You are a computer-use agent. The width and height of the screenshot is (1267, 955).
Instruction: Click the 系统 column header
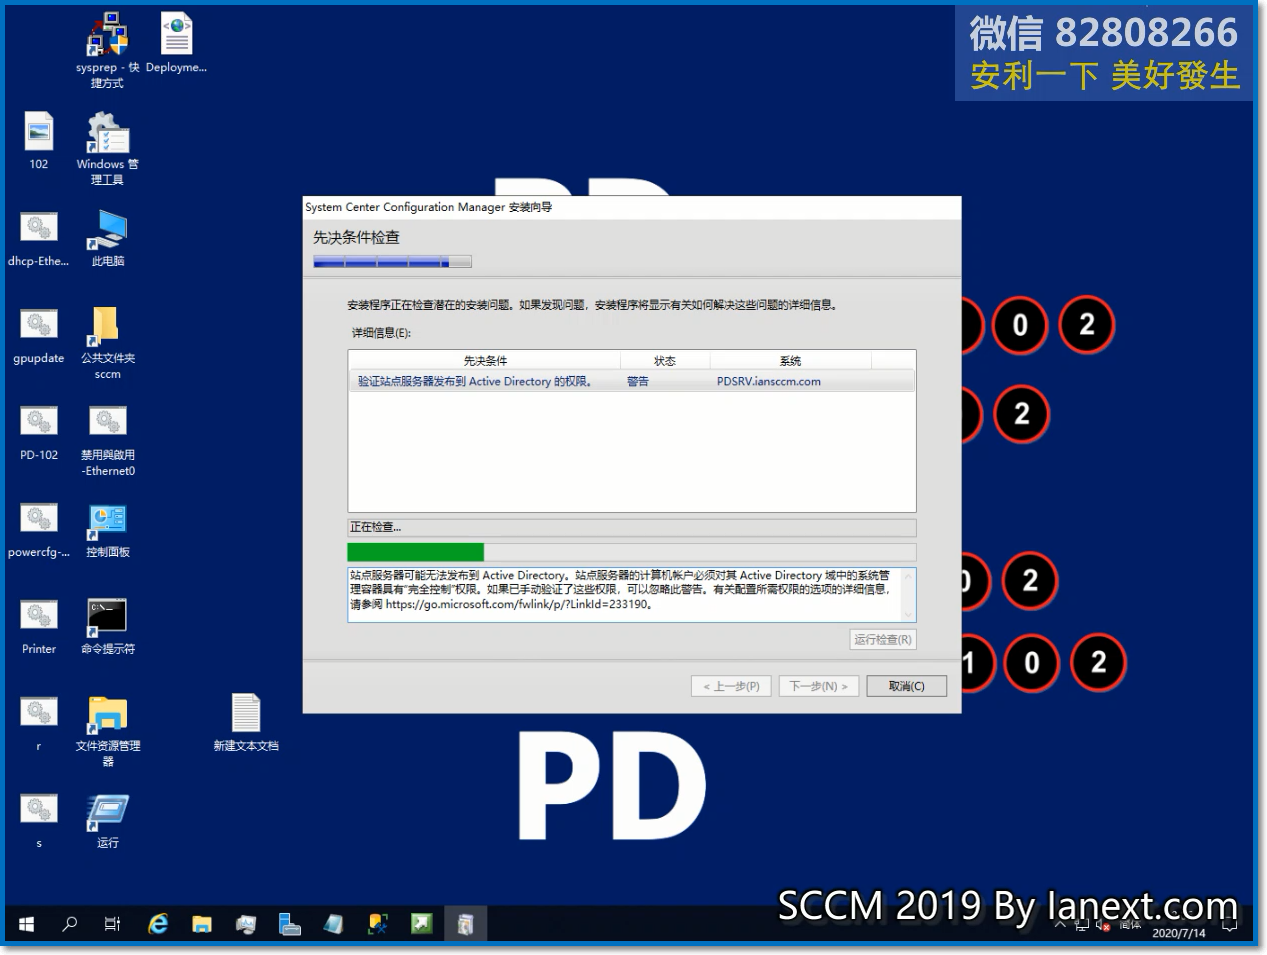point(790,361)
